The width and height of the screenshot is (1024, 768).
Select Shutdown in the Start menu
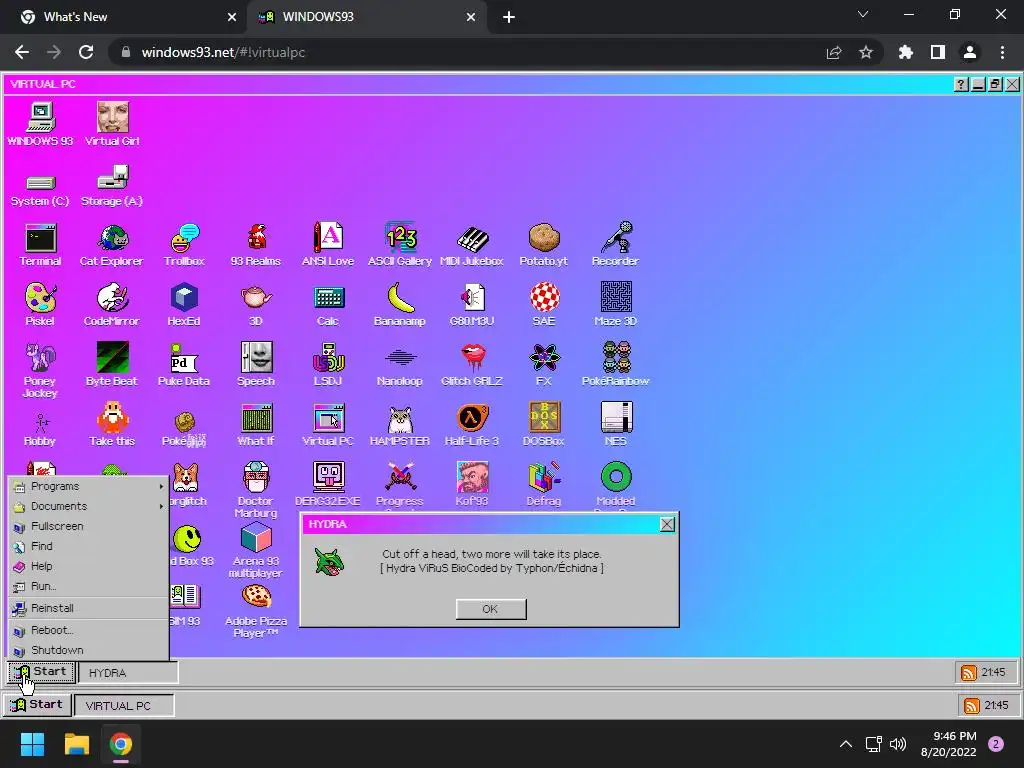coord(88,650)
